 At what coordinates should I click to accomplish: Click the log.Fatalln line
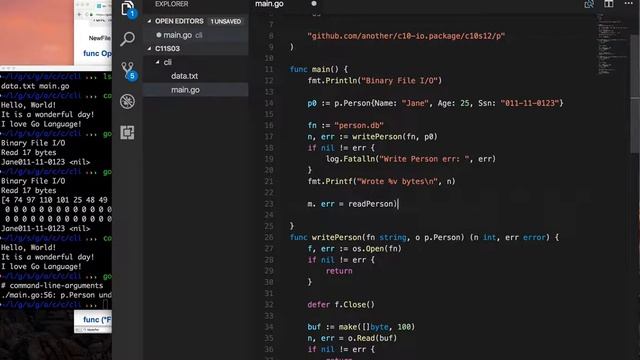[x=411, y=159]
